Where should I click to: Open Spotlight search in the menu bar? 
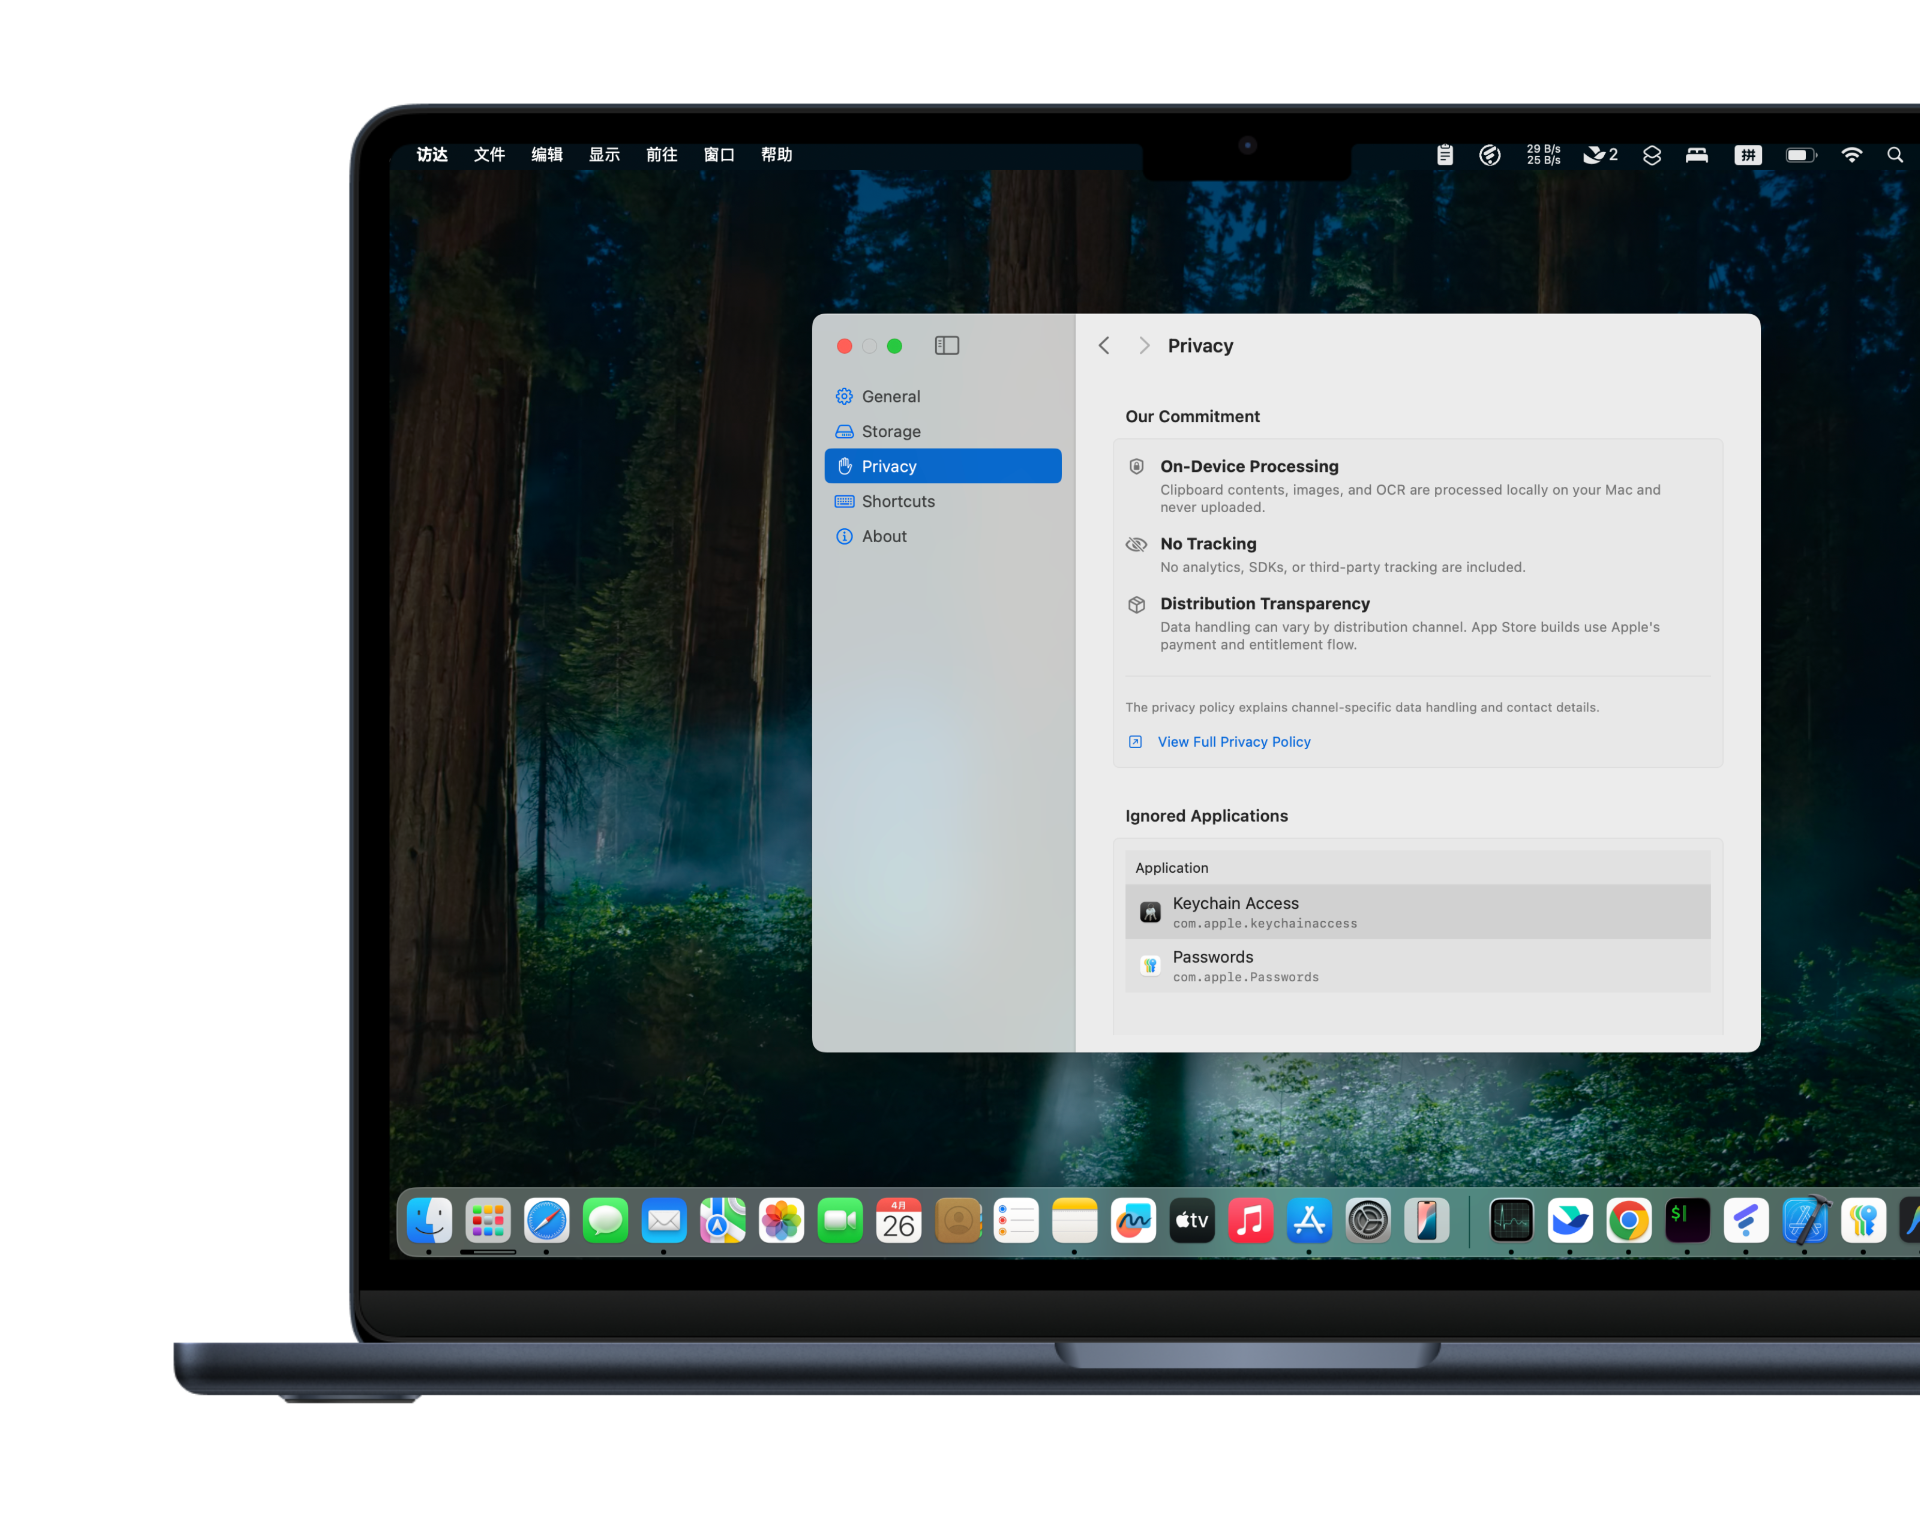(1894, 155)
